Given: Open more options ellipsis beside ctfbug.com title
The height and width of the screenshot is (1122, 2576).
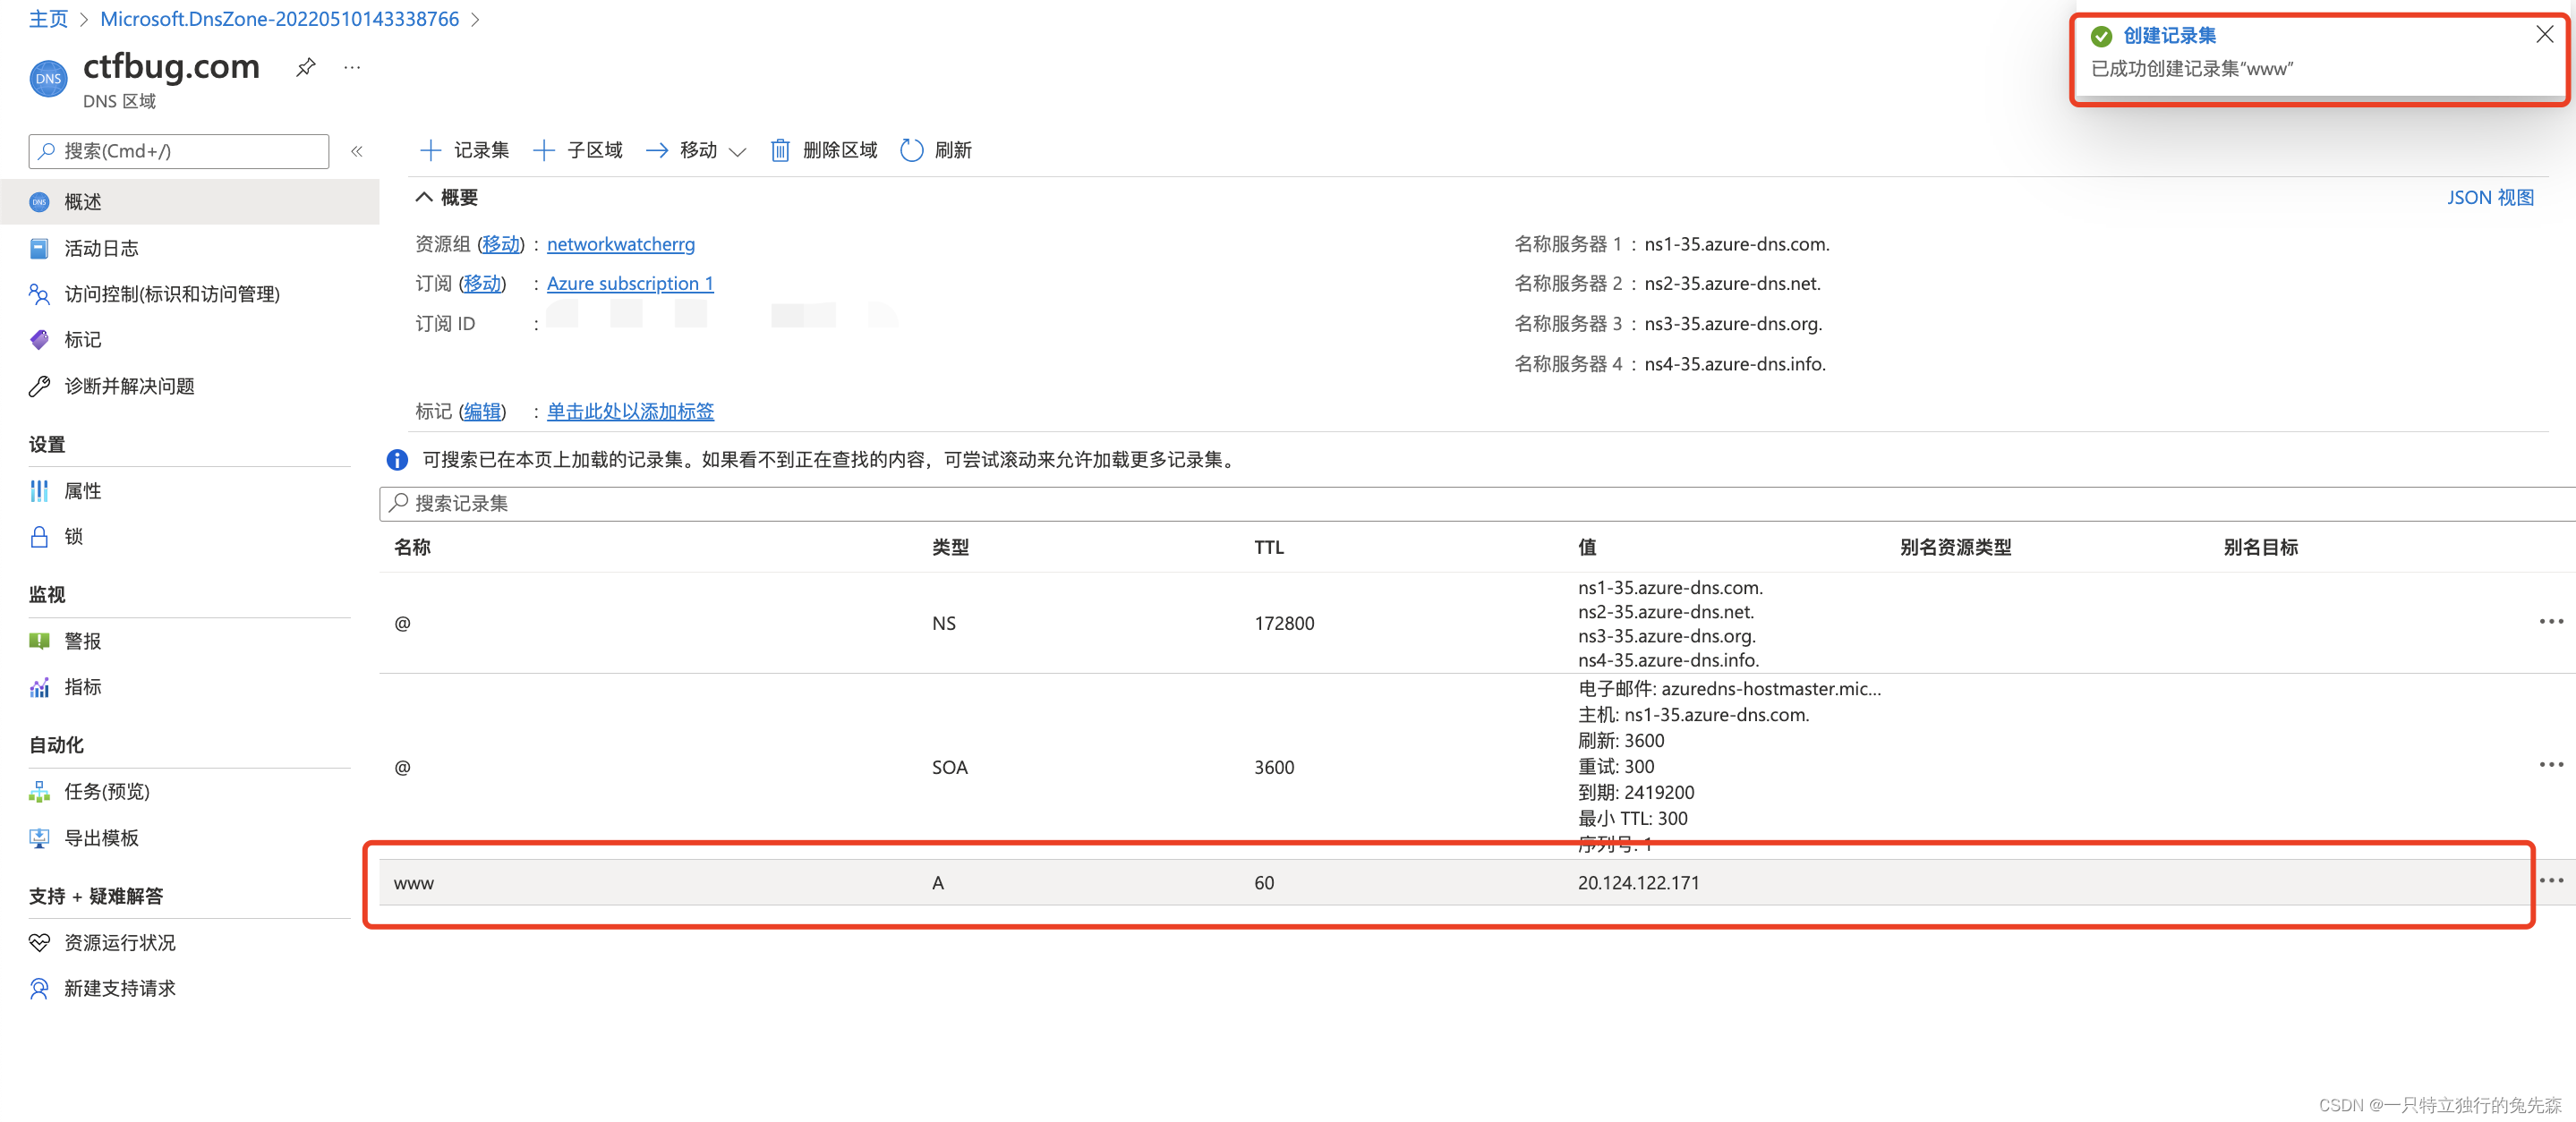Looking at the screenshot, I should 352,67.
